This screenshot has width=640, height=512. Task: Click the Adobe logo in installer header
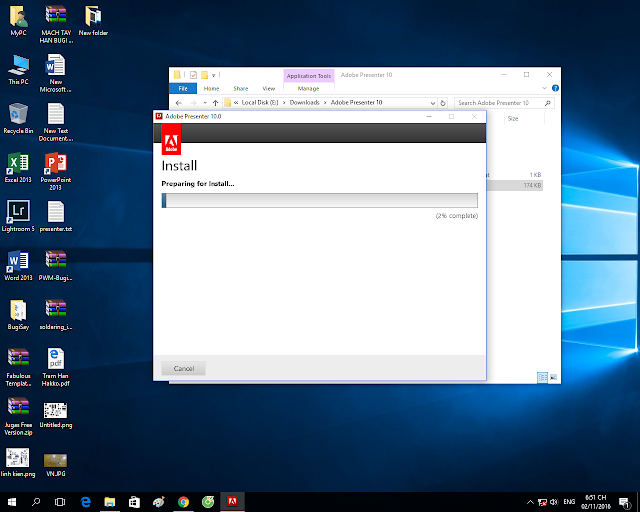[171, 139]
